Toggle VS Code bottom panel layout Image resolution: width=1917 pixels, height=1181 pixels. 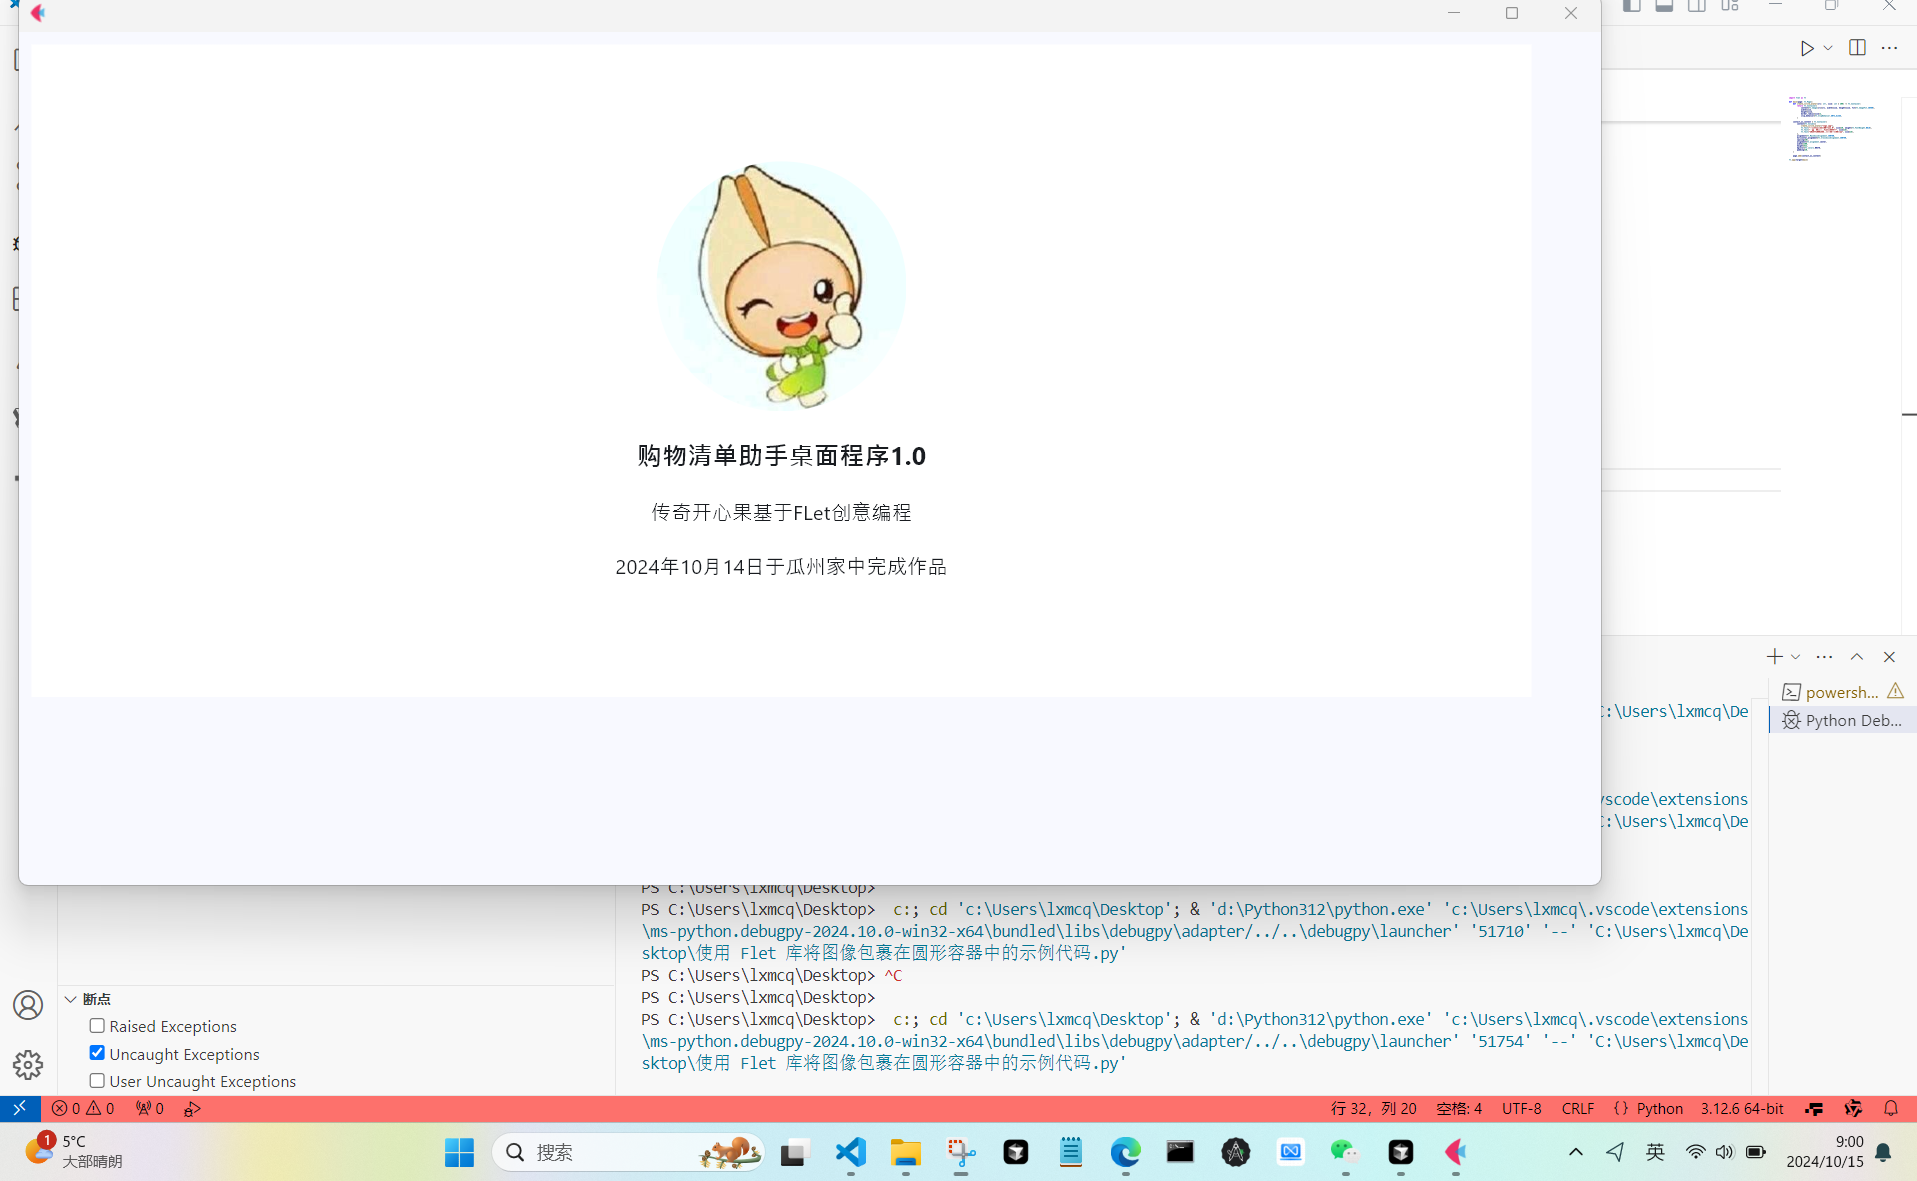[1664, 6]
